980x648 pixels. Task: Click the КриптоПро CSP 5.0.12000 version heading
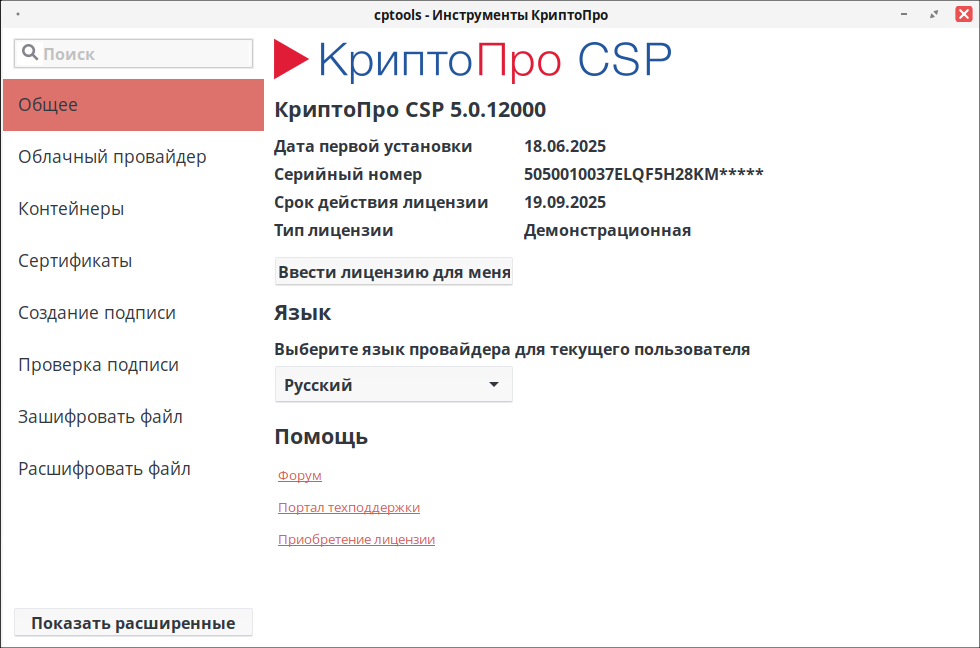tap(410, 110)
